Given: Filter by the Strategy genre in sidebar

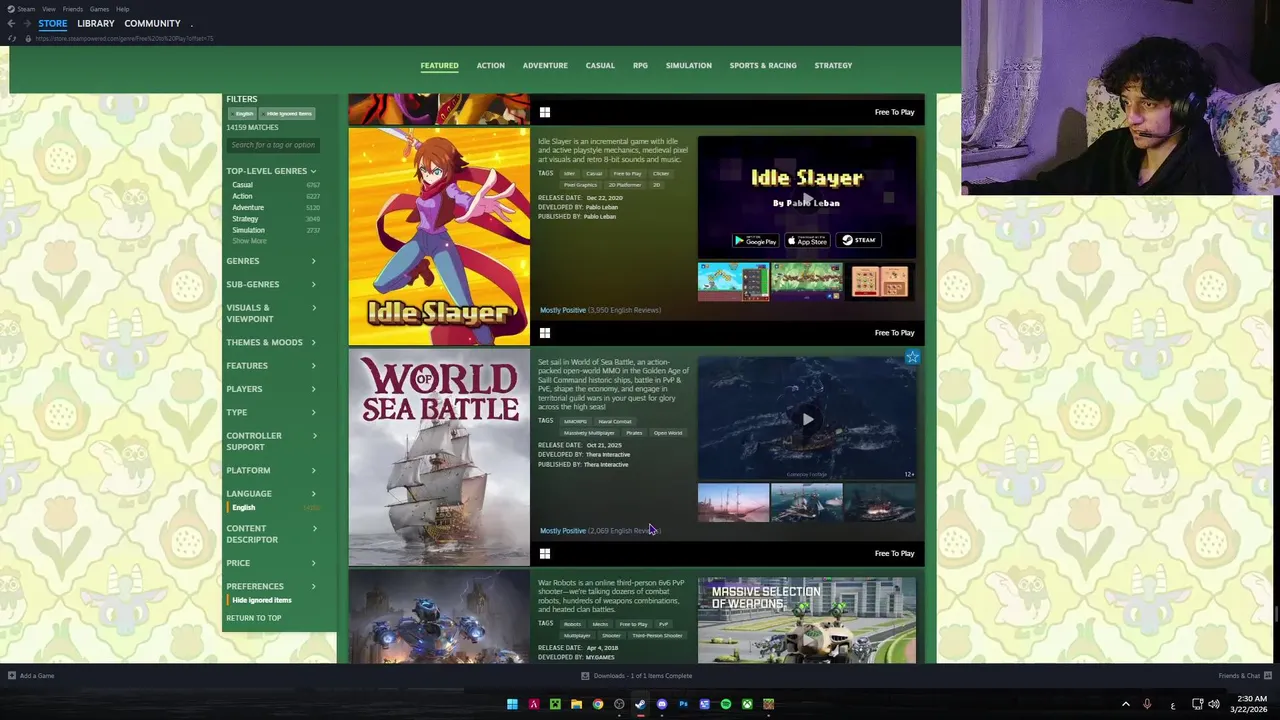Looking at the screenshot, I should point(245,219).
